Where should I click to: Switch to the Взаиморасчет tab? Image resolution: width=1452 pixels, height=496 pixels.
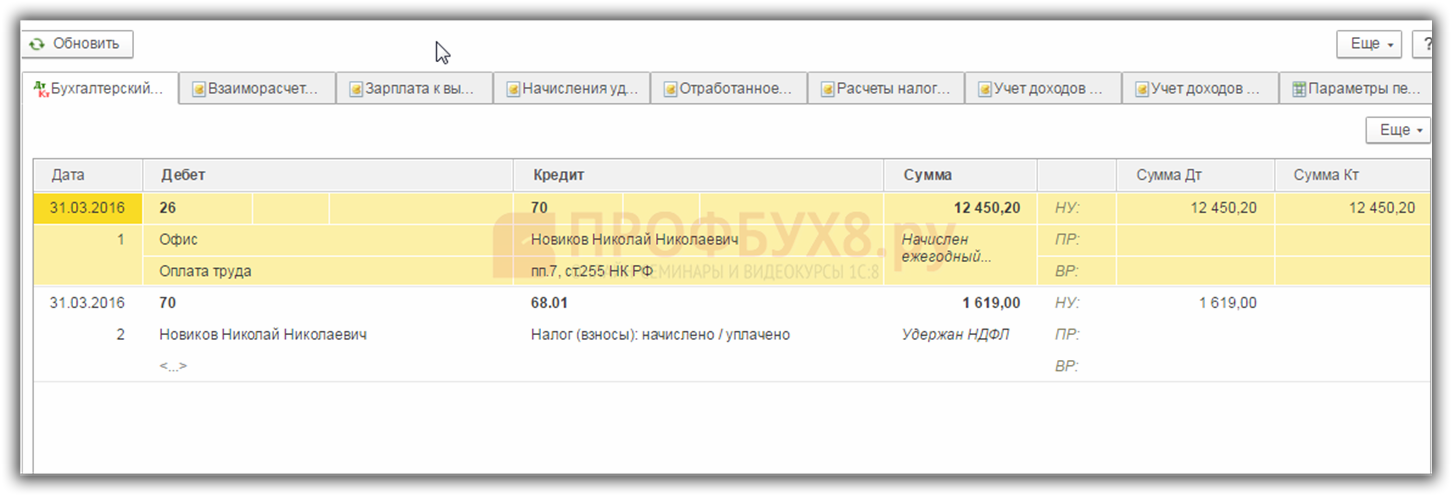(256, 89)
